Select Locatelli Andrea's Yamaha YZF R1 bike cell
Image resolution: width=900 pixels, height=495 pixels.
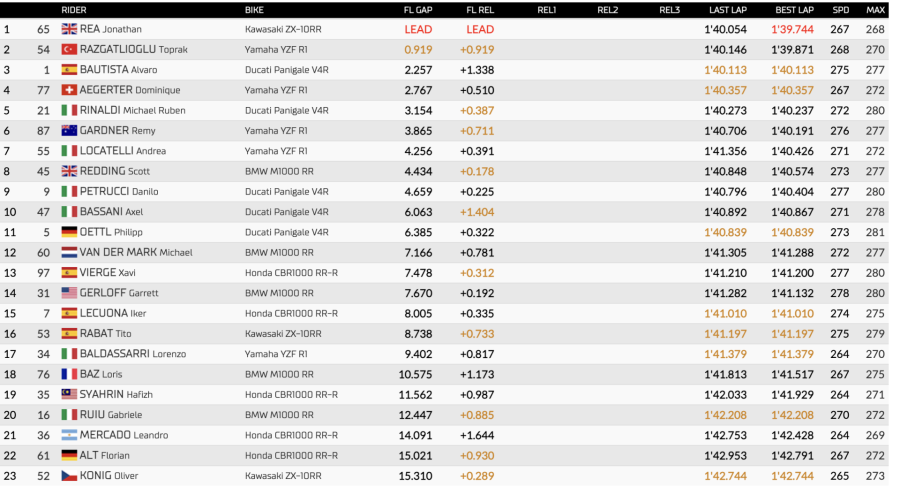[x=276, y=151]
